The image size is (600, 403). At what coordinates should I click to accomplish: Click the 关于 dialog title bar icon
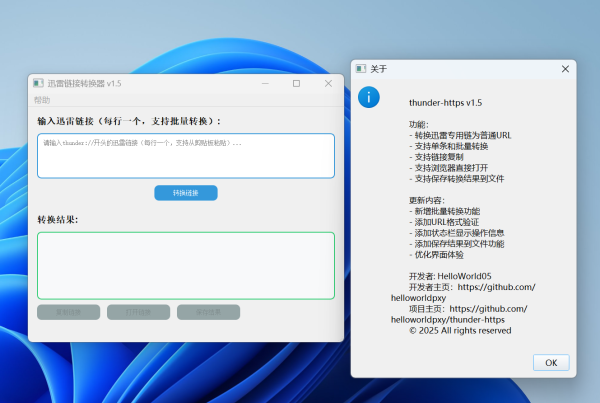pos(361,69)
